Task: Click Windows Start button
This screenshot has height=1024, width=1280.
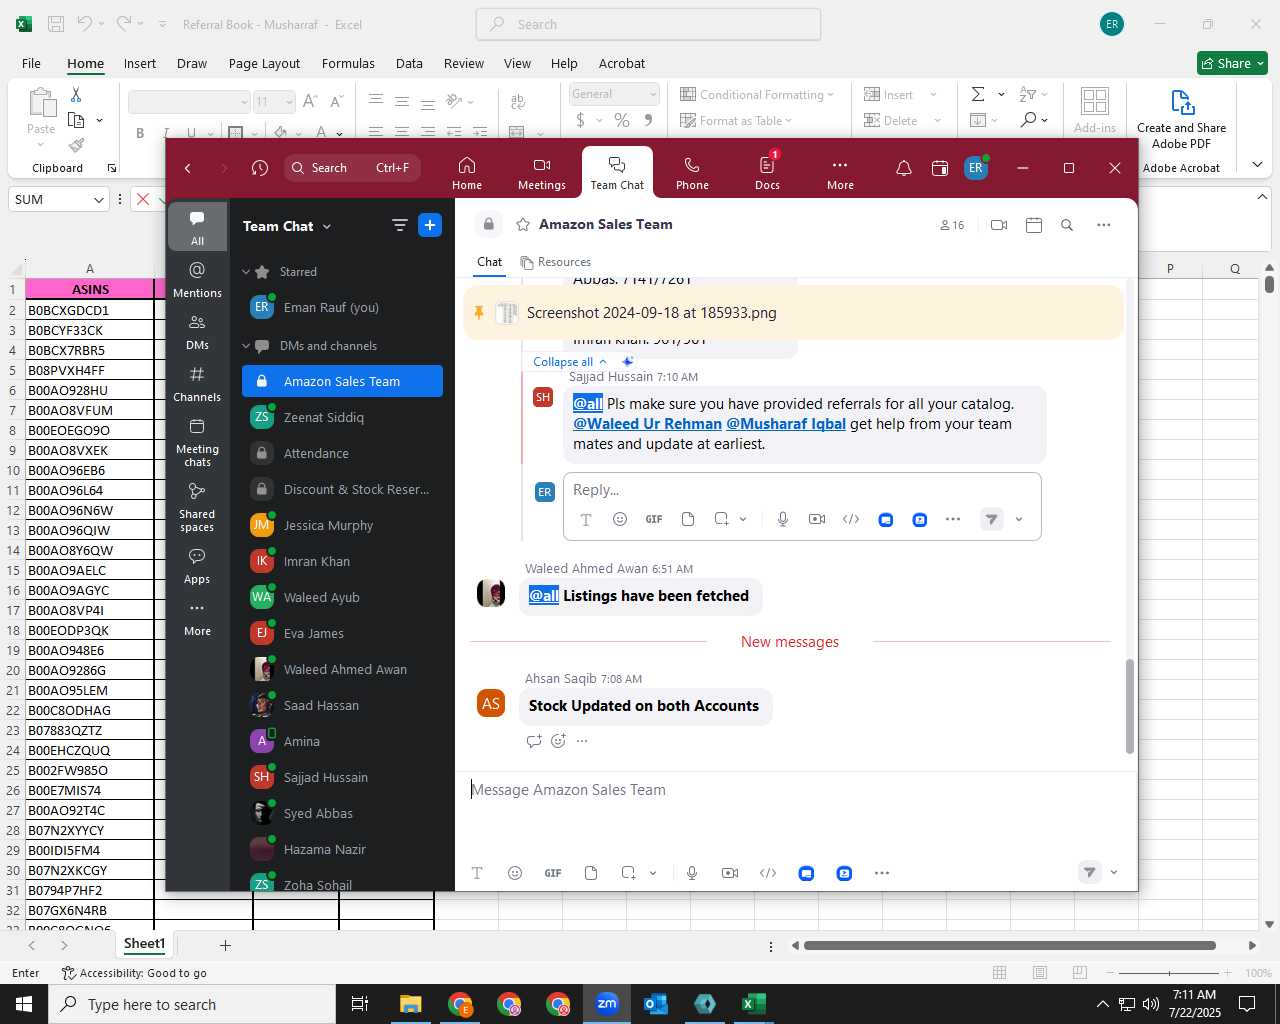Action: [x=24, y=1004]
